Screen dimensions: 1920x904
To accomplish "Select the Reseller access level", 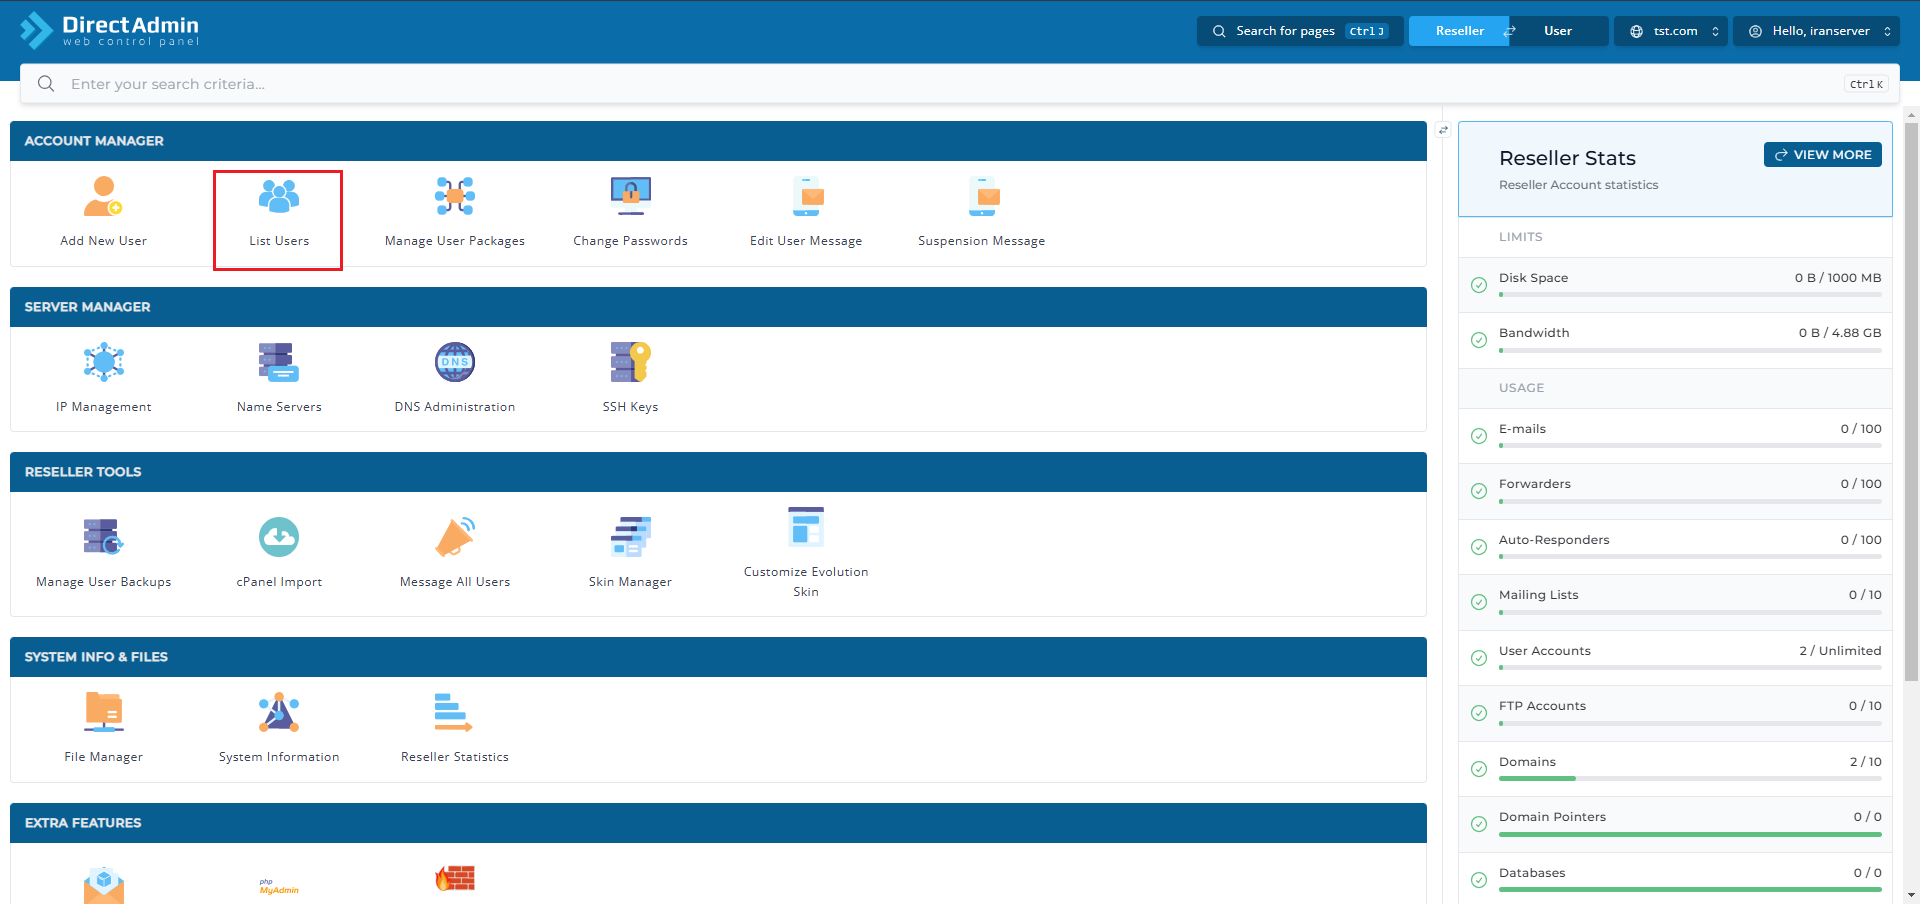I will click(1459, 31).
